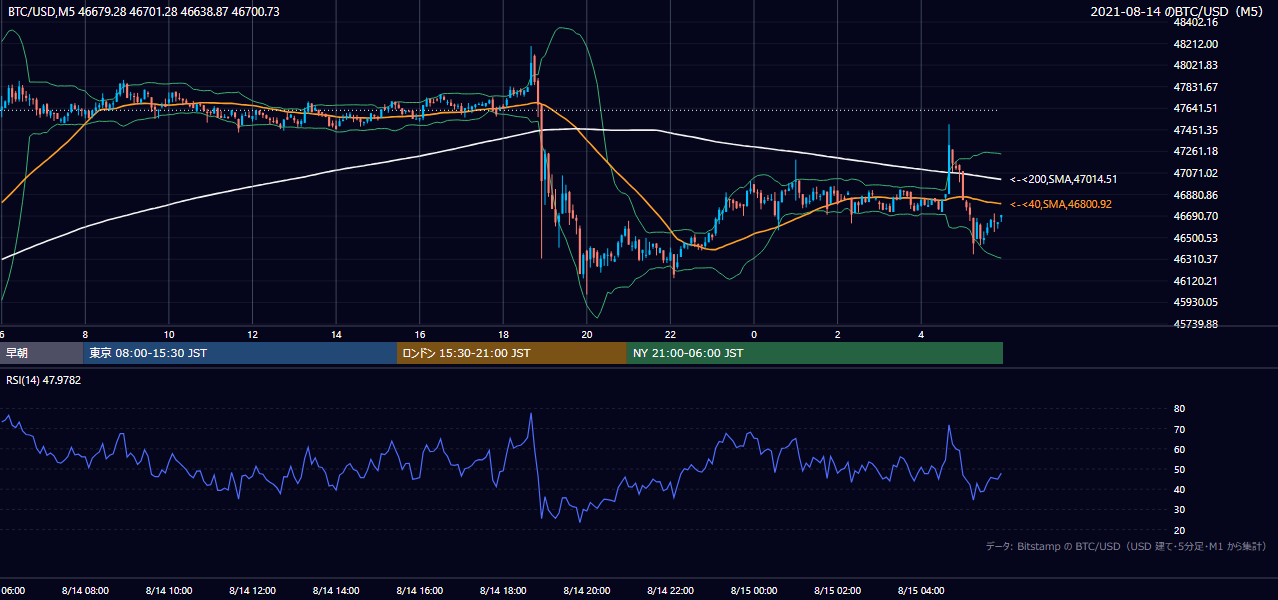Click hour label 22 under the price chart

coord(670,334)
